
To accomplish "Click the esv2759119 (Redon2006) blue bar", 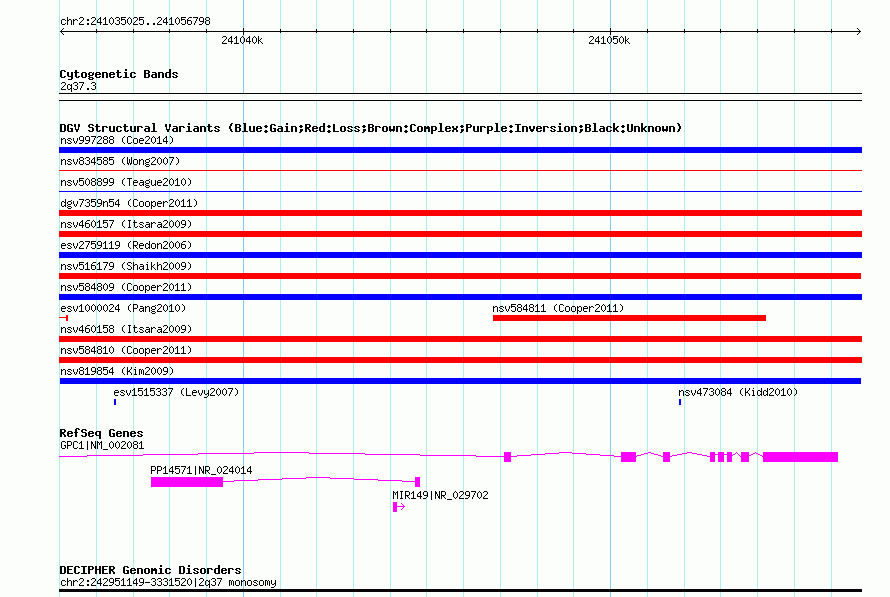I will 460,255.
